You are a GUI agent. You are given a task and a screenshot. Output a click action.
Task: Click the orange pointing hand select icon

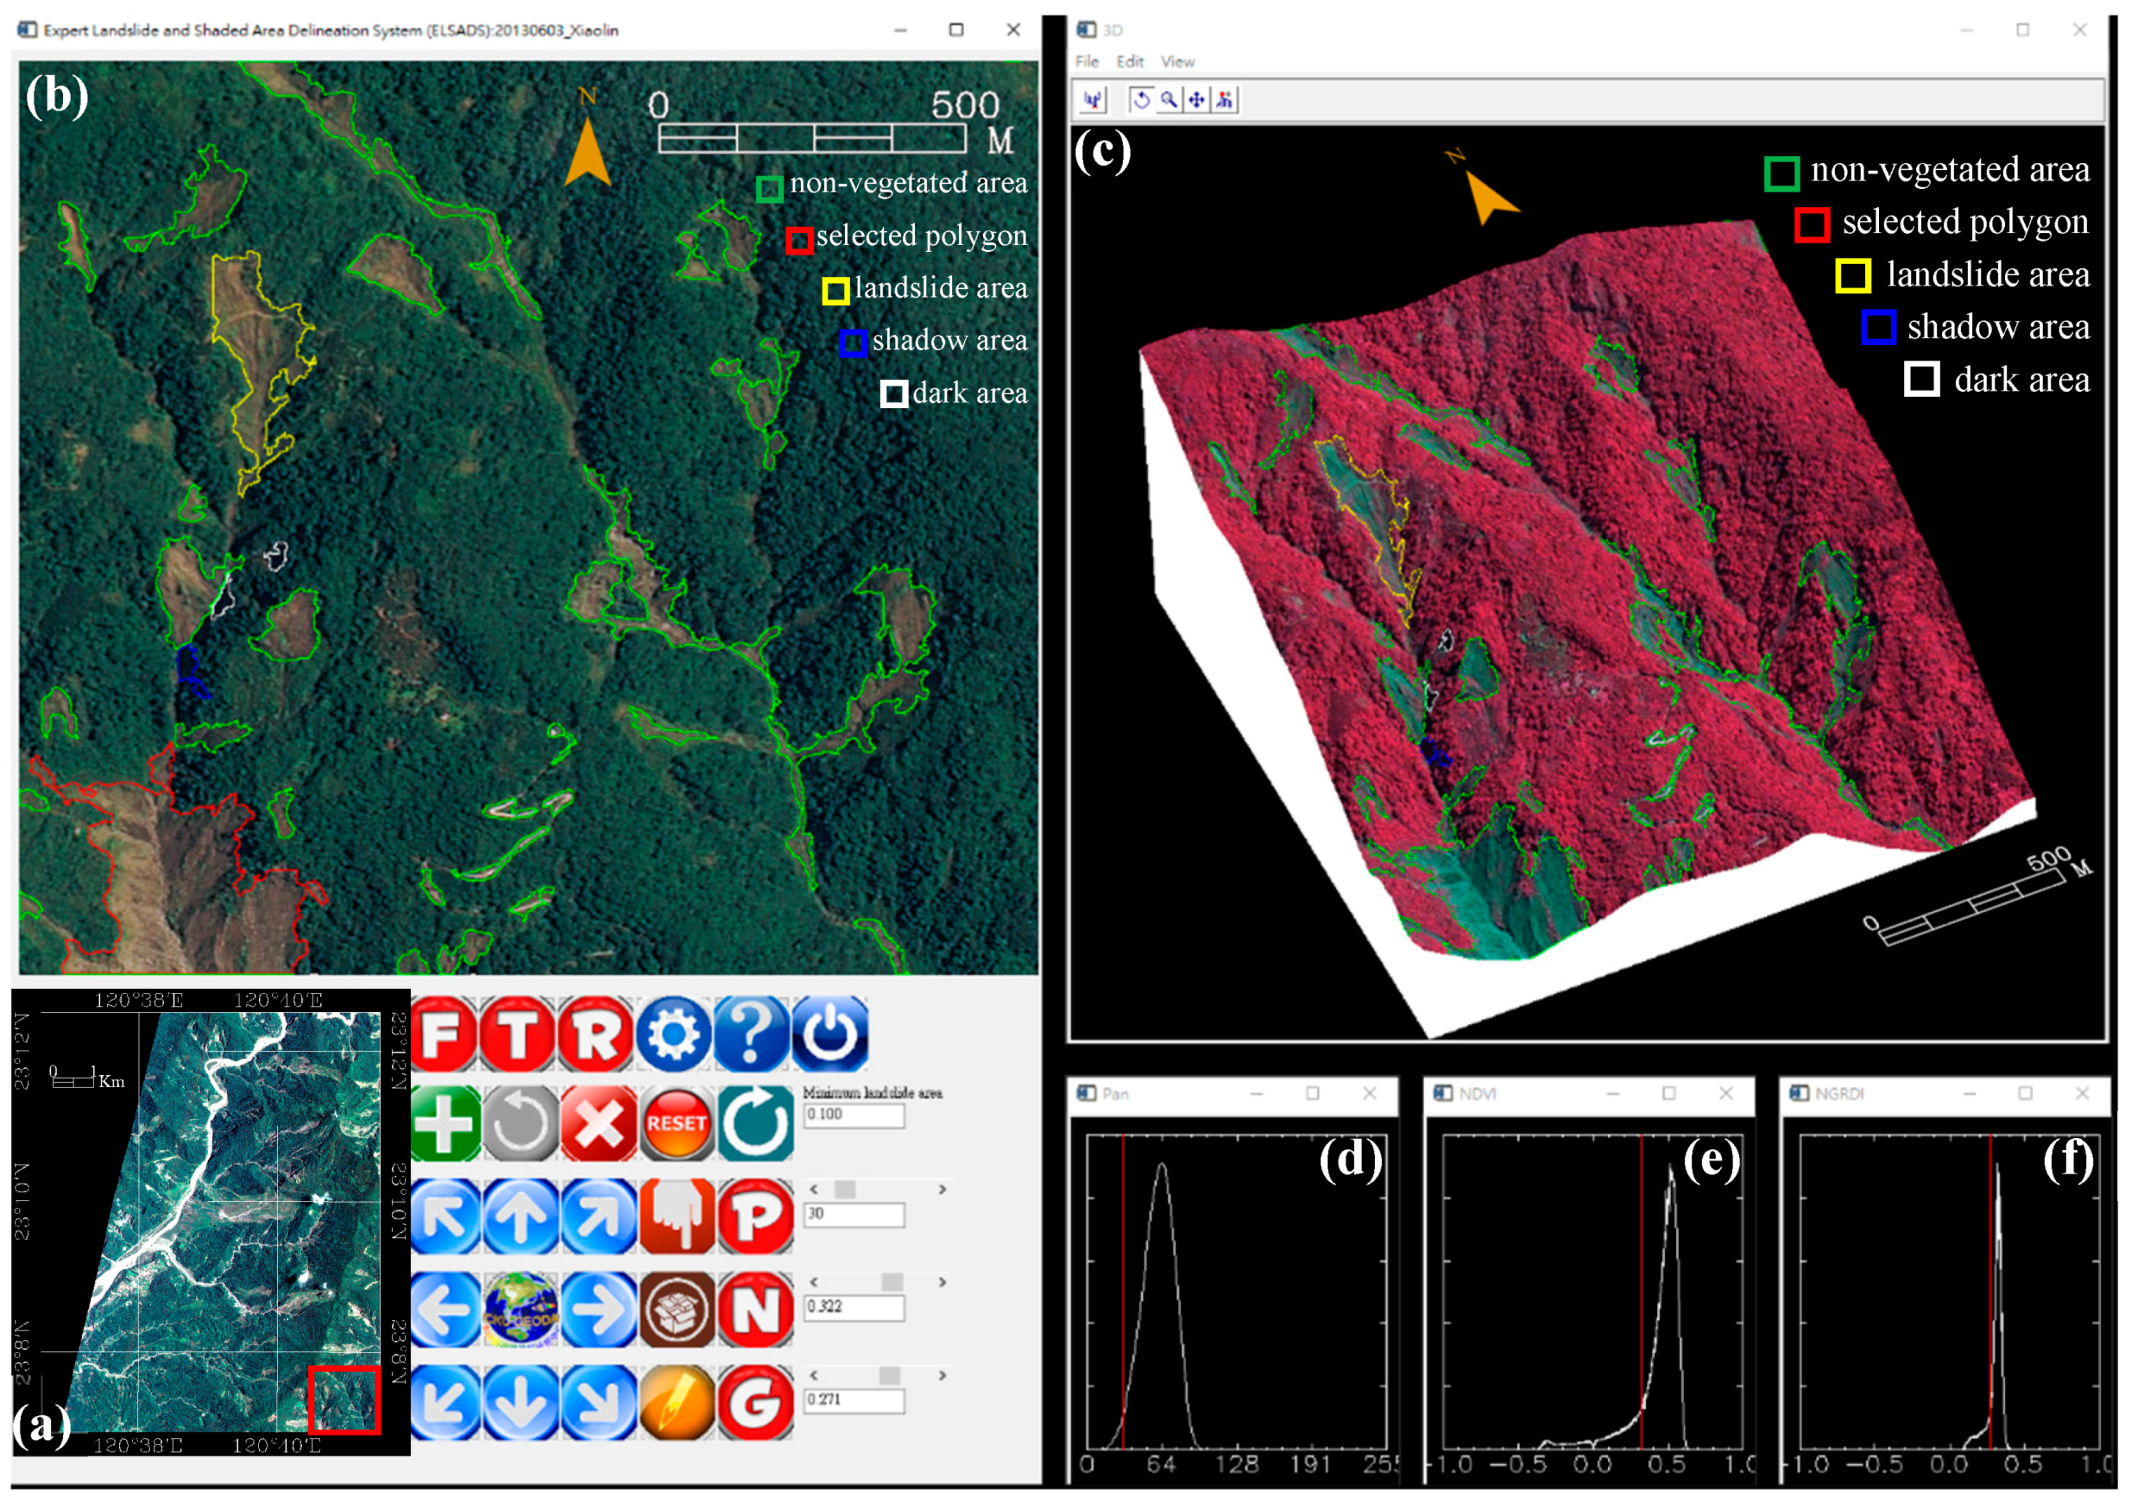pos(677,1216)
